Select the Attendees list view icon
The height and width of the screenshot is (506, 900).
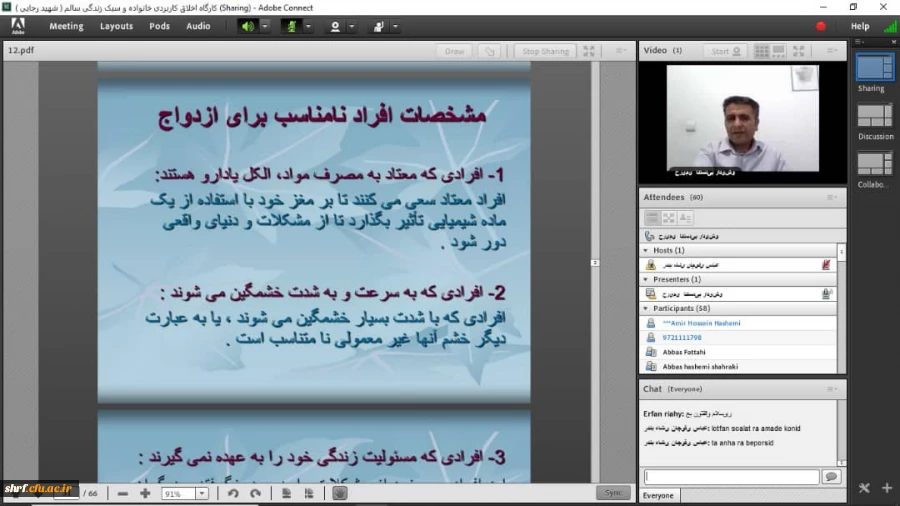point(652,218)
